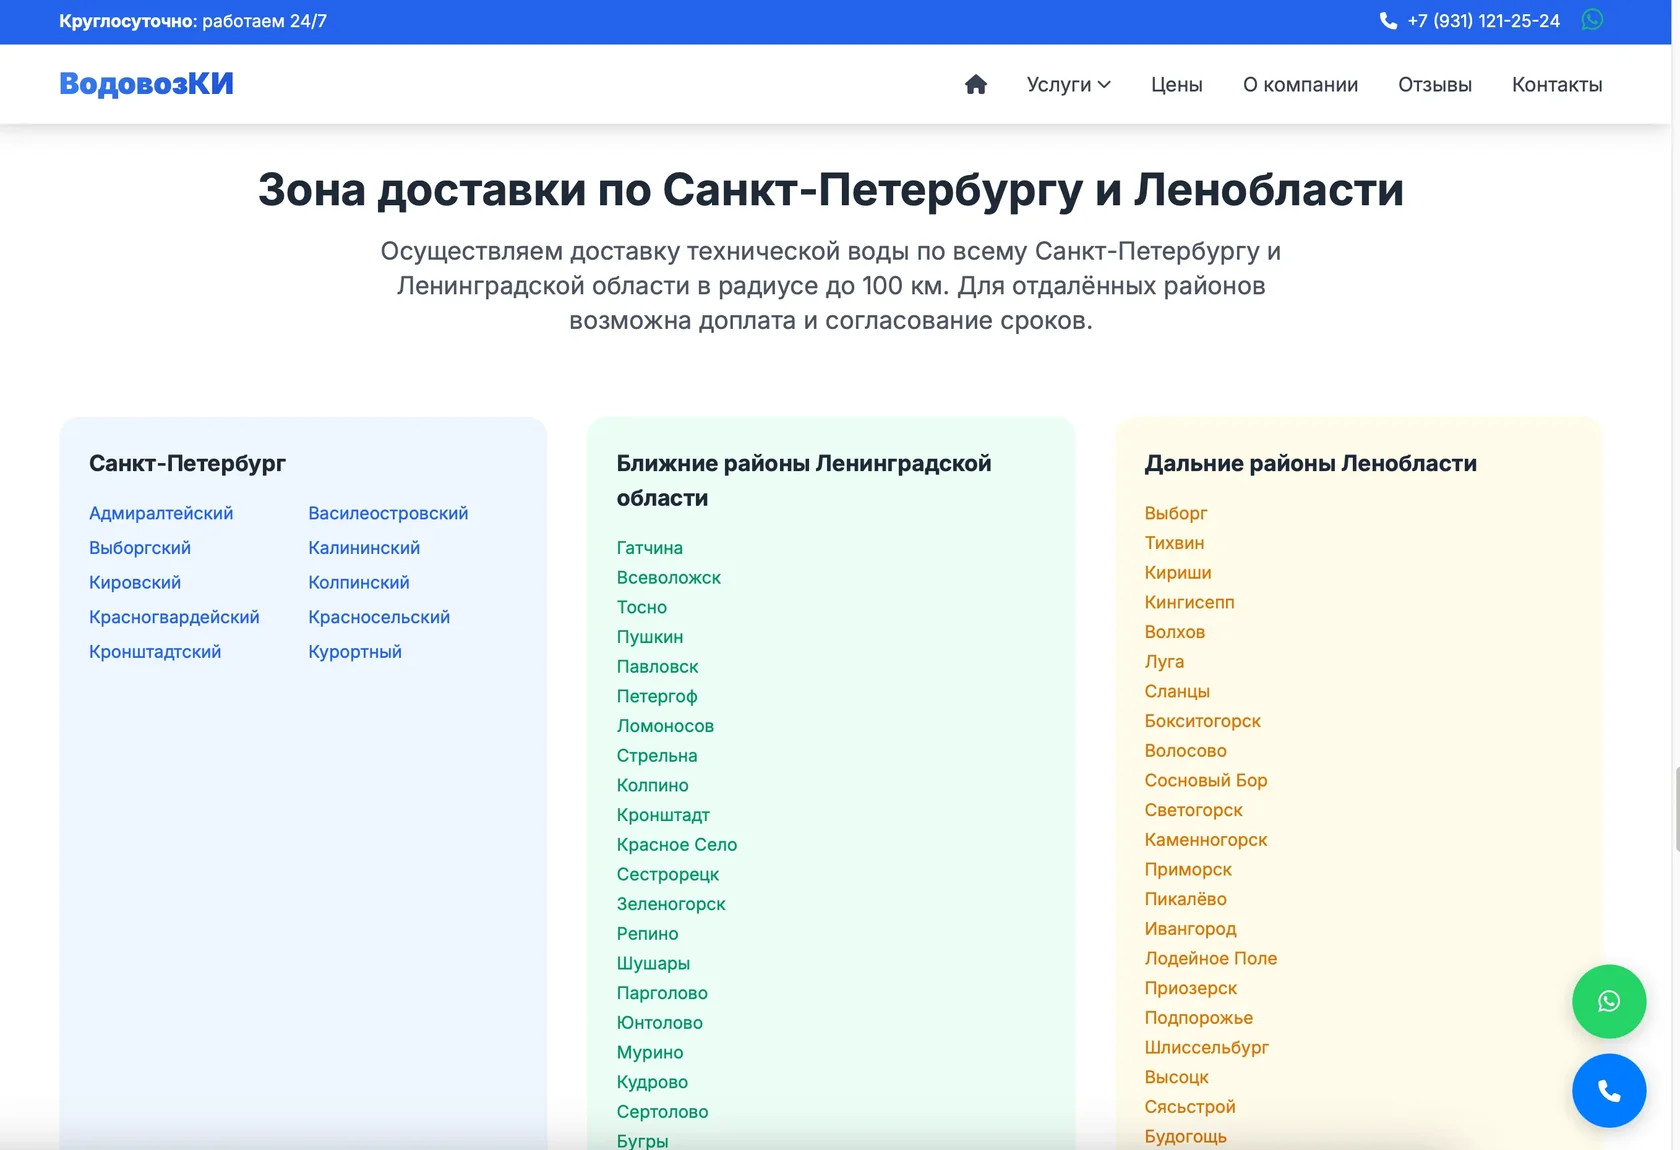Open the Цены menu item
Image resolution: width=1680 pixels, height=1150 pixels.
click(1177, 84)
